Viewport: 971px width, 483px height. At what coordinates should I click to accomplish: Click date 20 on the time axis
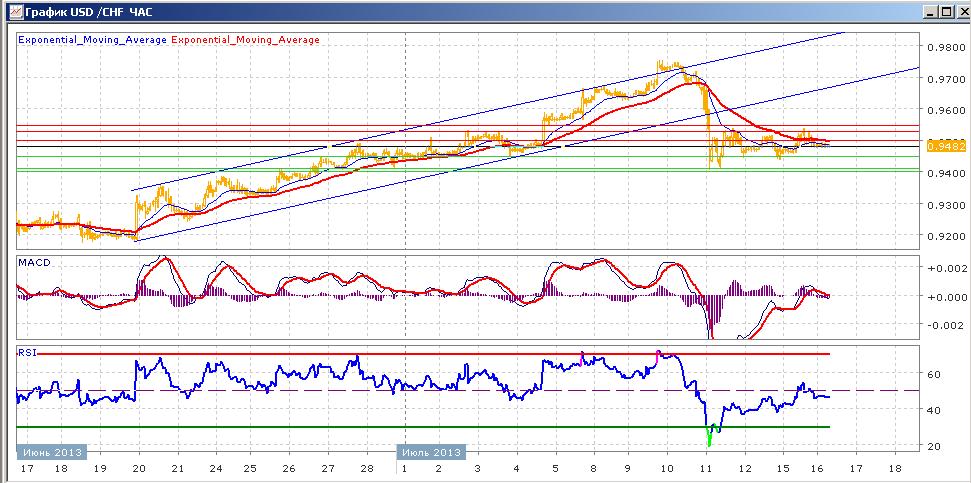tap(139, 469)
